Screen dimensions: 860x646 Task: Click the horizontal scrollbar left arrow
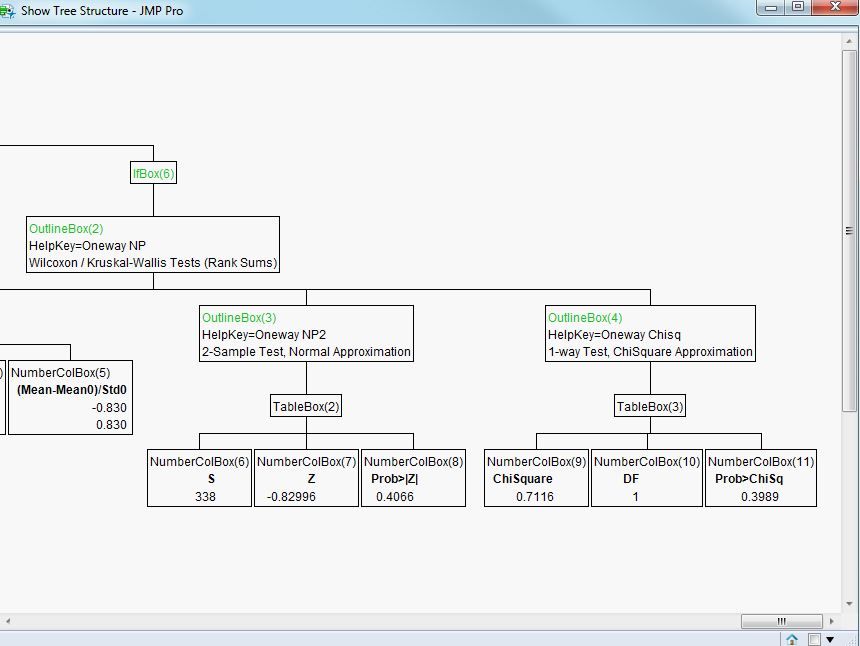click(x=8, y=621)
